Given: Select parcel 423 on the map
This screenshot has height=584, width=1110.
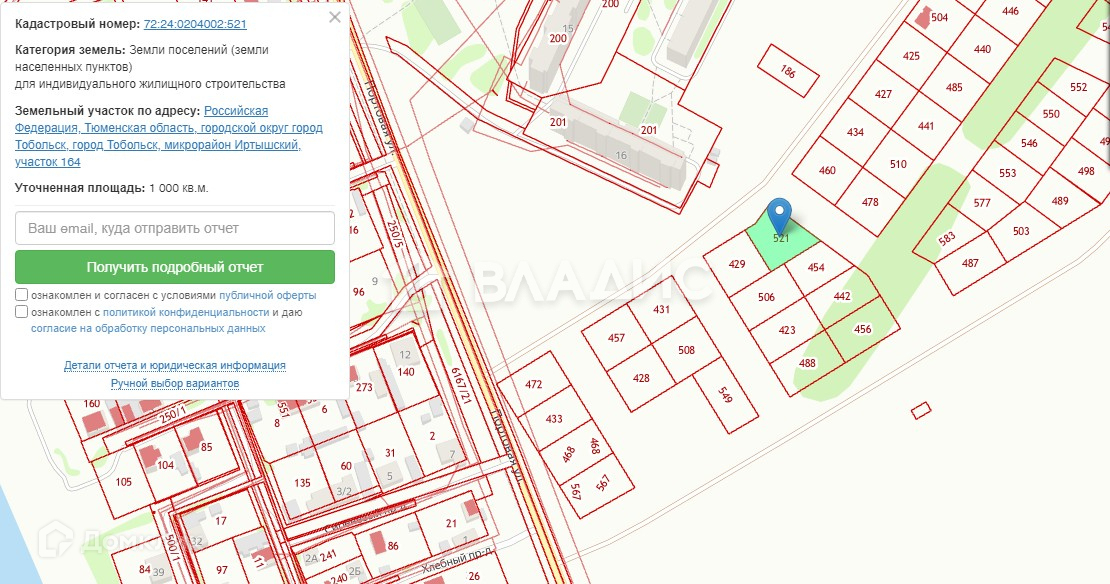Looking at the screenshot, I should pos(787,330).
